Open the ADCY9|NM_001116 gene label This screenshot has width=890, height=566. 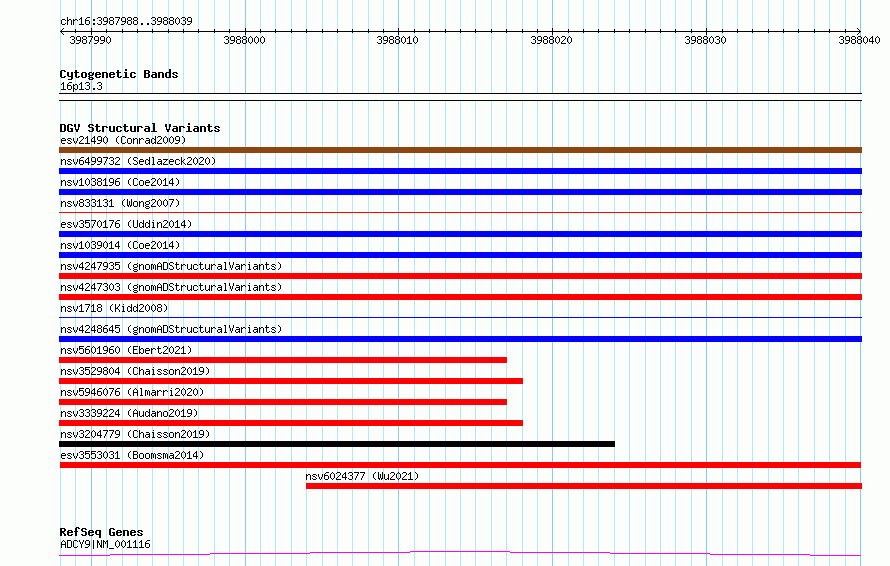tap(105, 544)
